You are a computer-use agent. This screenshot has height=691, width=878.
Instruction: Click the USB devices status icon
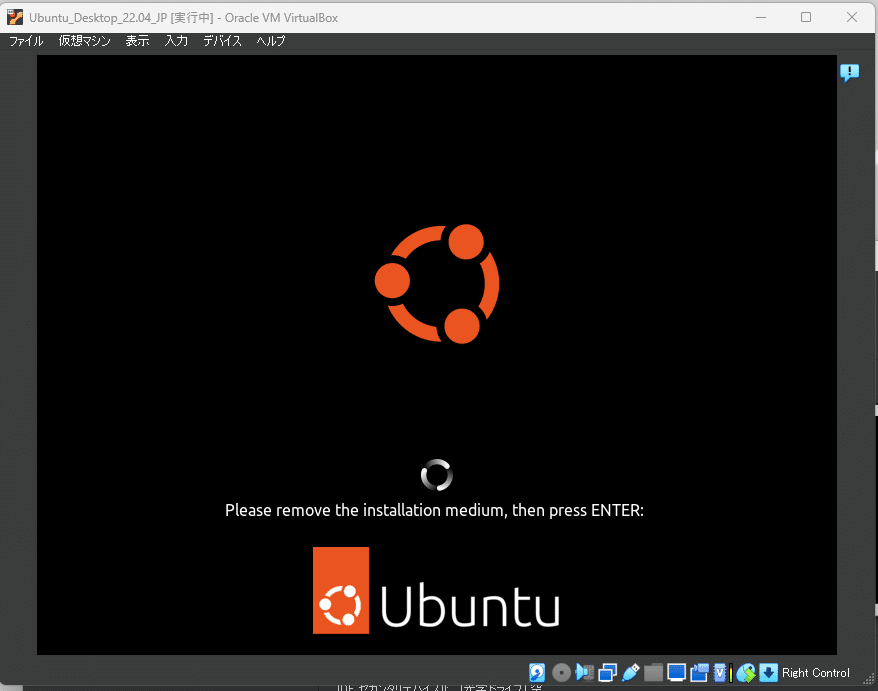point(630,672)
